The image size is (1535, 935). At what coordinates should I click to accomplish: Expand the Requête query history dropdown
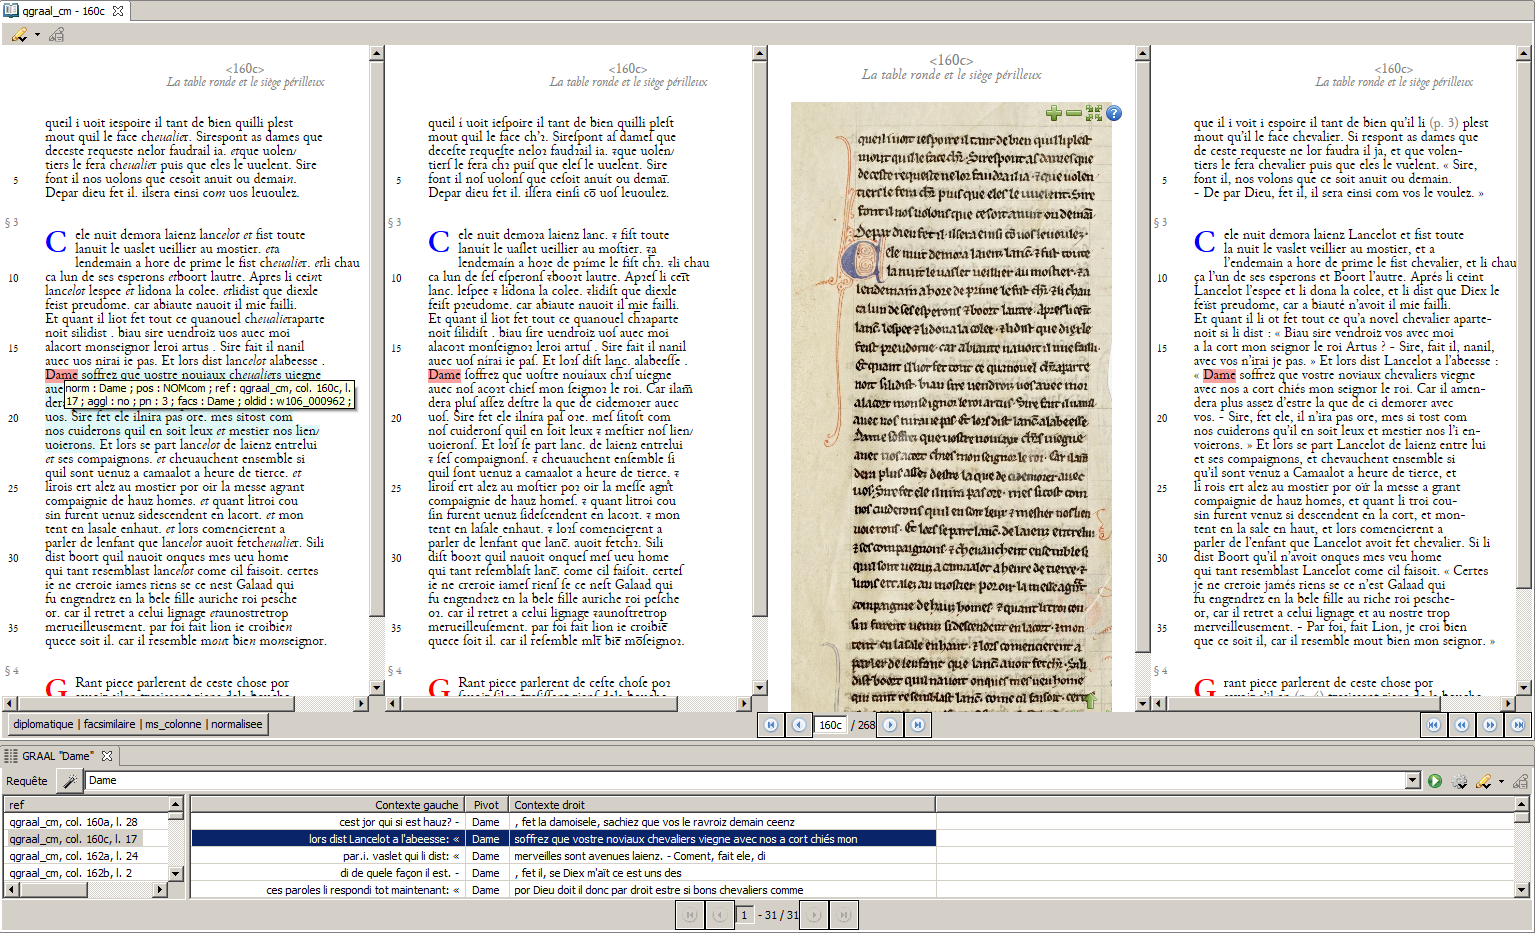1412,781
